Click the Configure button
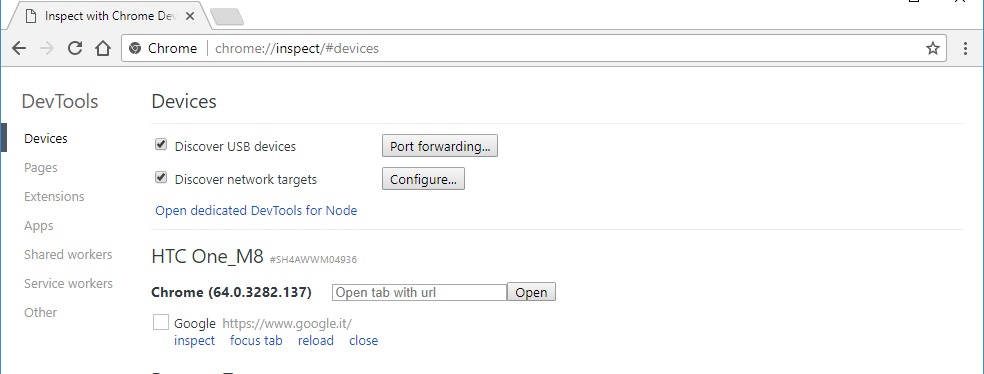The width and height of the screenshot is (984, 374). tap(424, 179)
